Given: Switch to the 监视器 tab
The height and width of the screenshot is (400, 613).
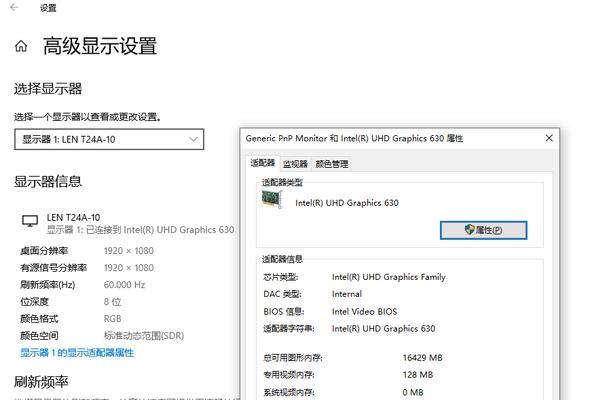Looking at the screenshot, I should pyautogui.click(x=295, y=164).
